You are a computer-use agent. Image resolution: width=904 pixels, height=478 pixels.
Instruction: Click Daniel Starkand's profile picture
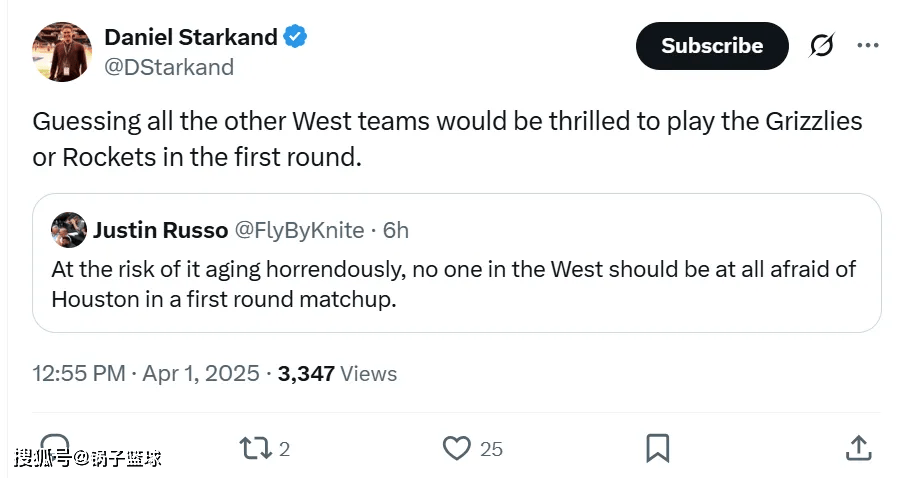tap(63, 50)
